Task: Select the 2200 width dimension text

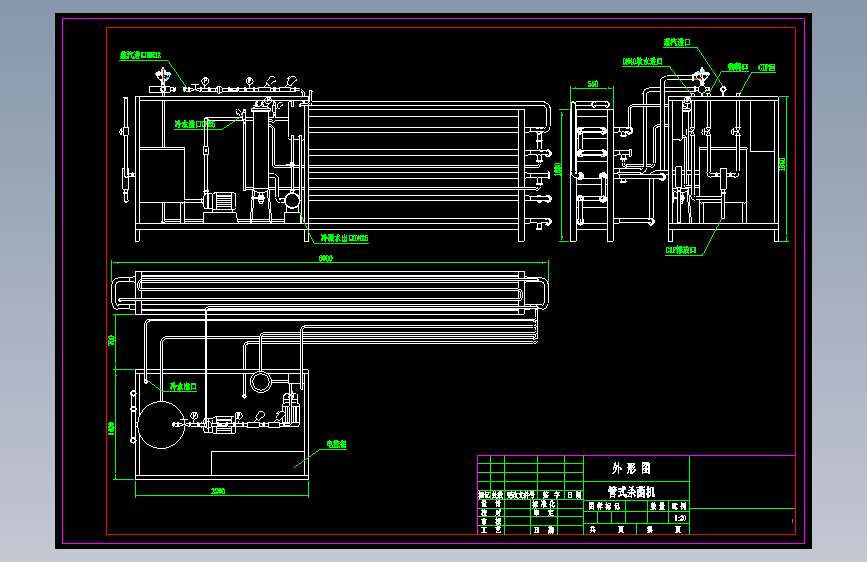Action: click(218, 491)
